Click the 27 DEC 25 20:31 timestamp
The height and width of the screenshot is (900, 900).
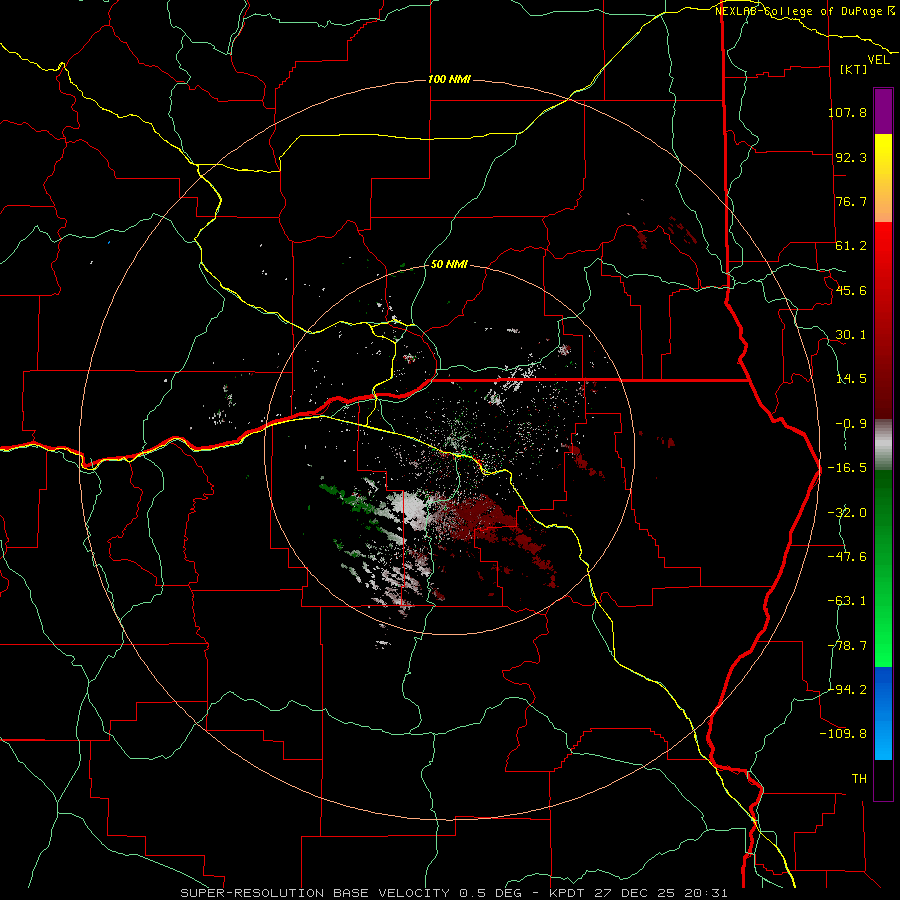pyautogui.click(x=660, y=893)
